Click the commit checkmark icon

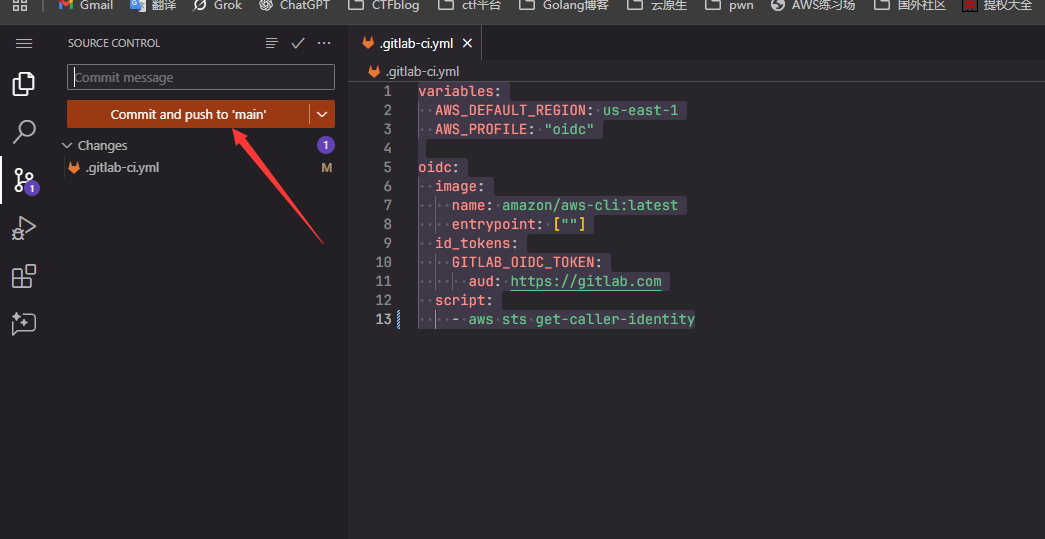pos(297,43)
